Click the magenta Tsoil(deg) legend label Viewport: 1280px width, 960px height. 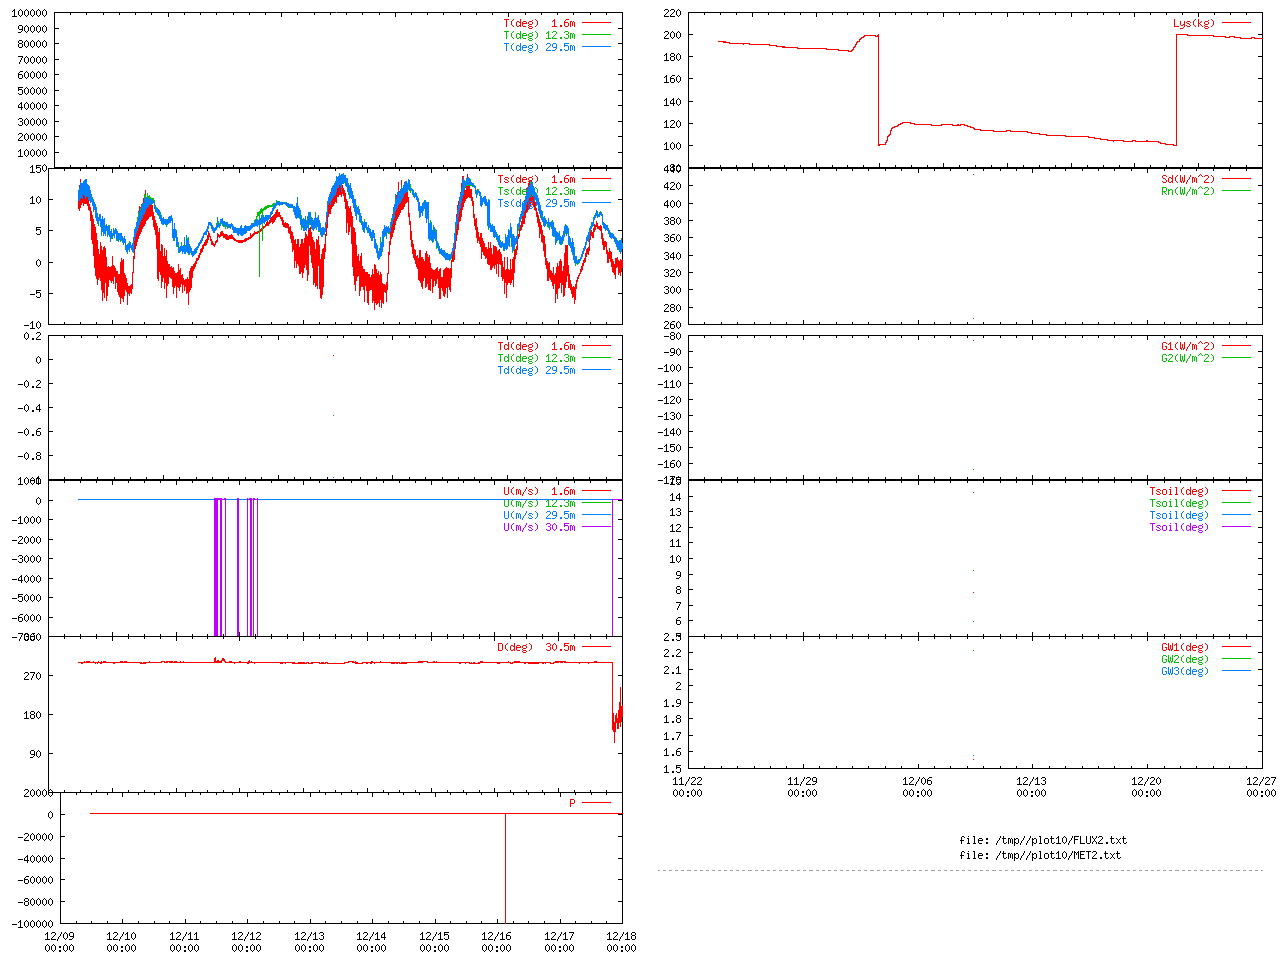[x=1178, y=527]
